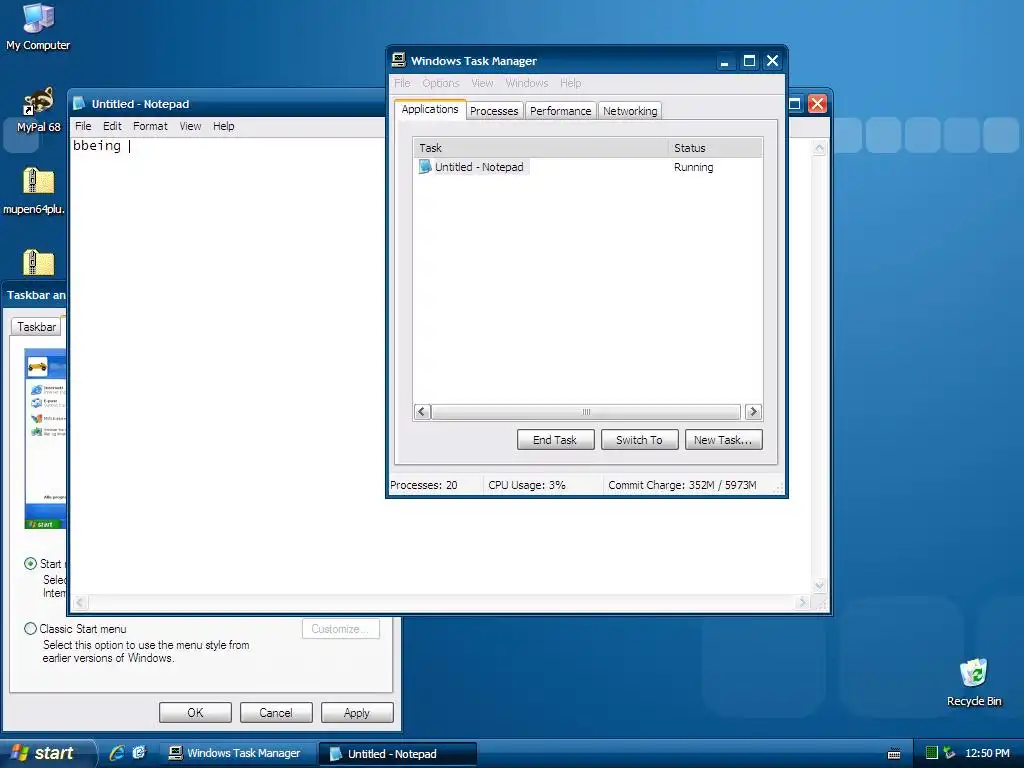This screenshot has height=768, width=1024.
Task: Maximize the Task Manager window
Action: (x=749, y=61)
